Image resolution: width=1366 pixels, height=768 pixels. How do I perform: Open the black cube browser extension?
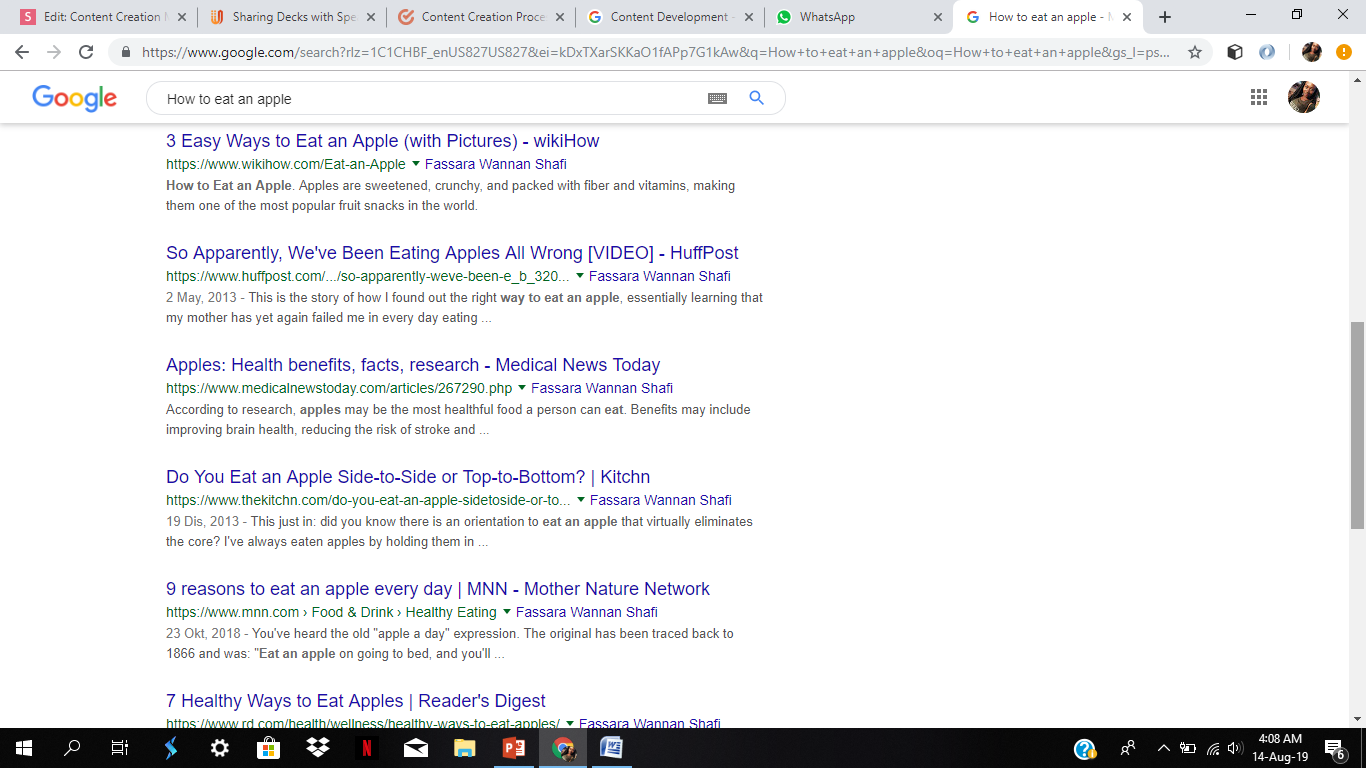(1235, 53)
